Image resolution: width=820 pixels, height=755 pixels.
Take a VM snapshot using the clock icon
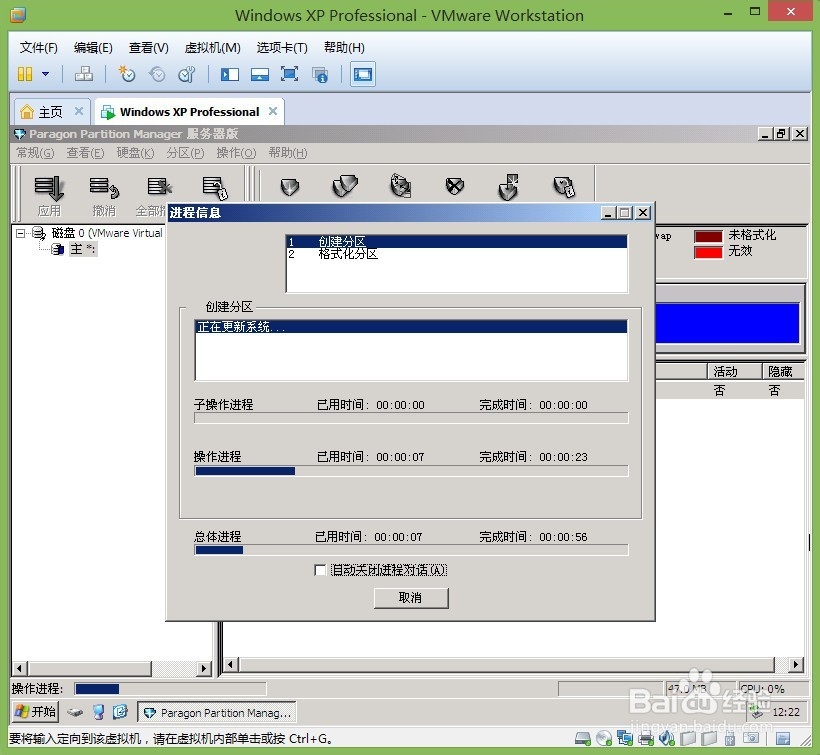127,74
